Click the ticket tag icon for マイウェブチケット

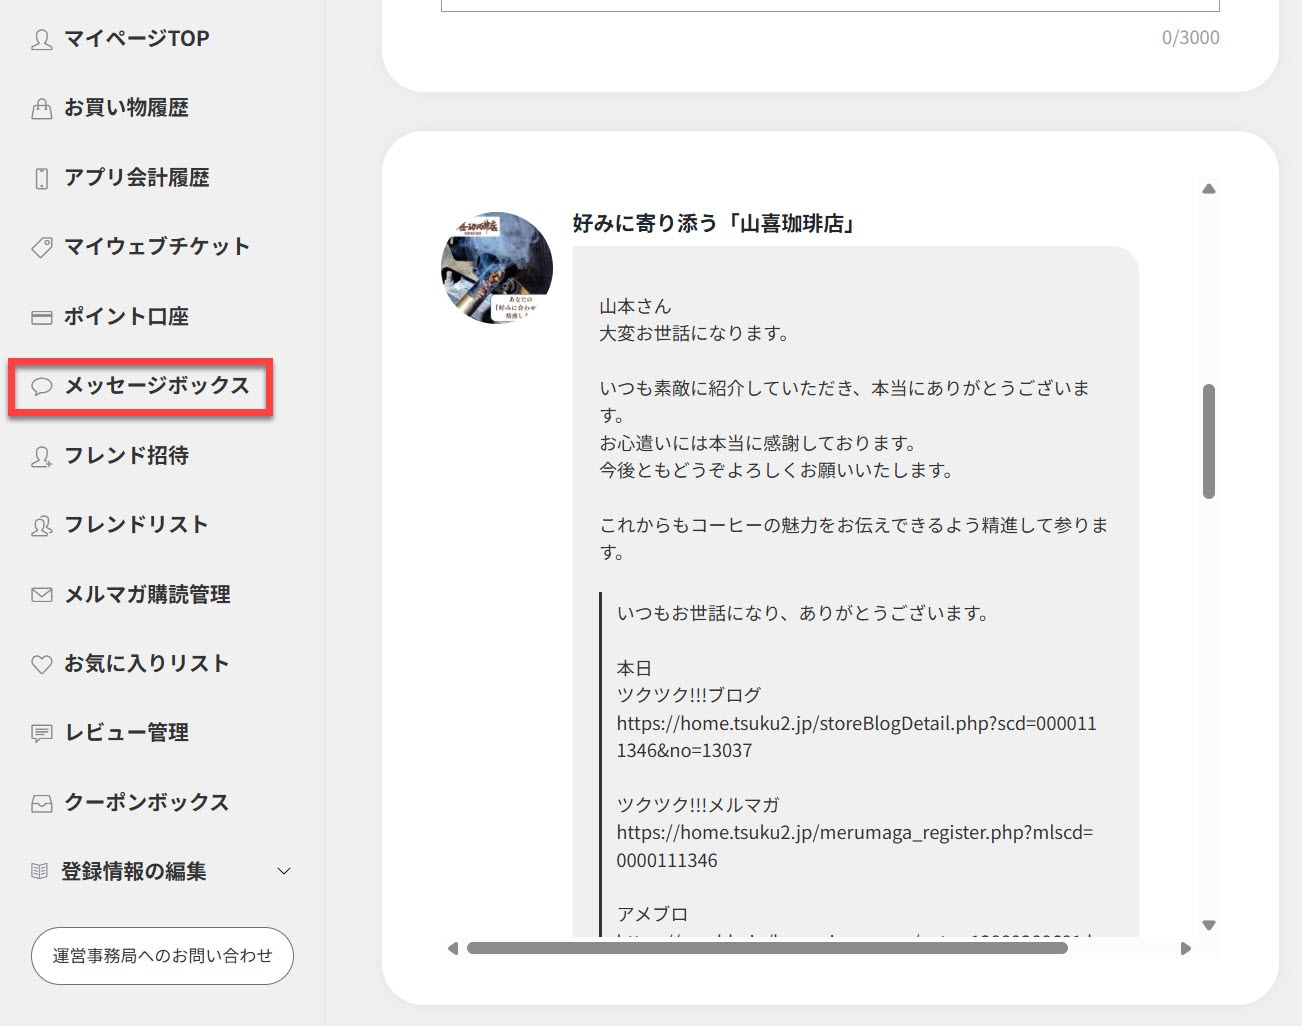click(x=41, y=247)
